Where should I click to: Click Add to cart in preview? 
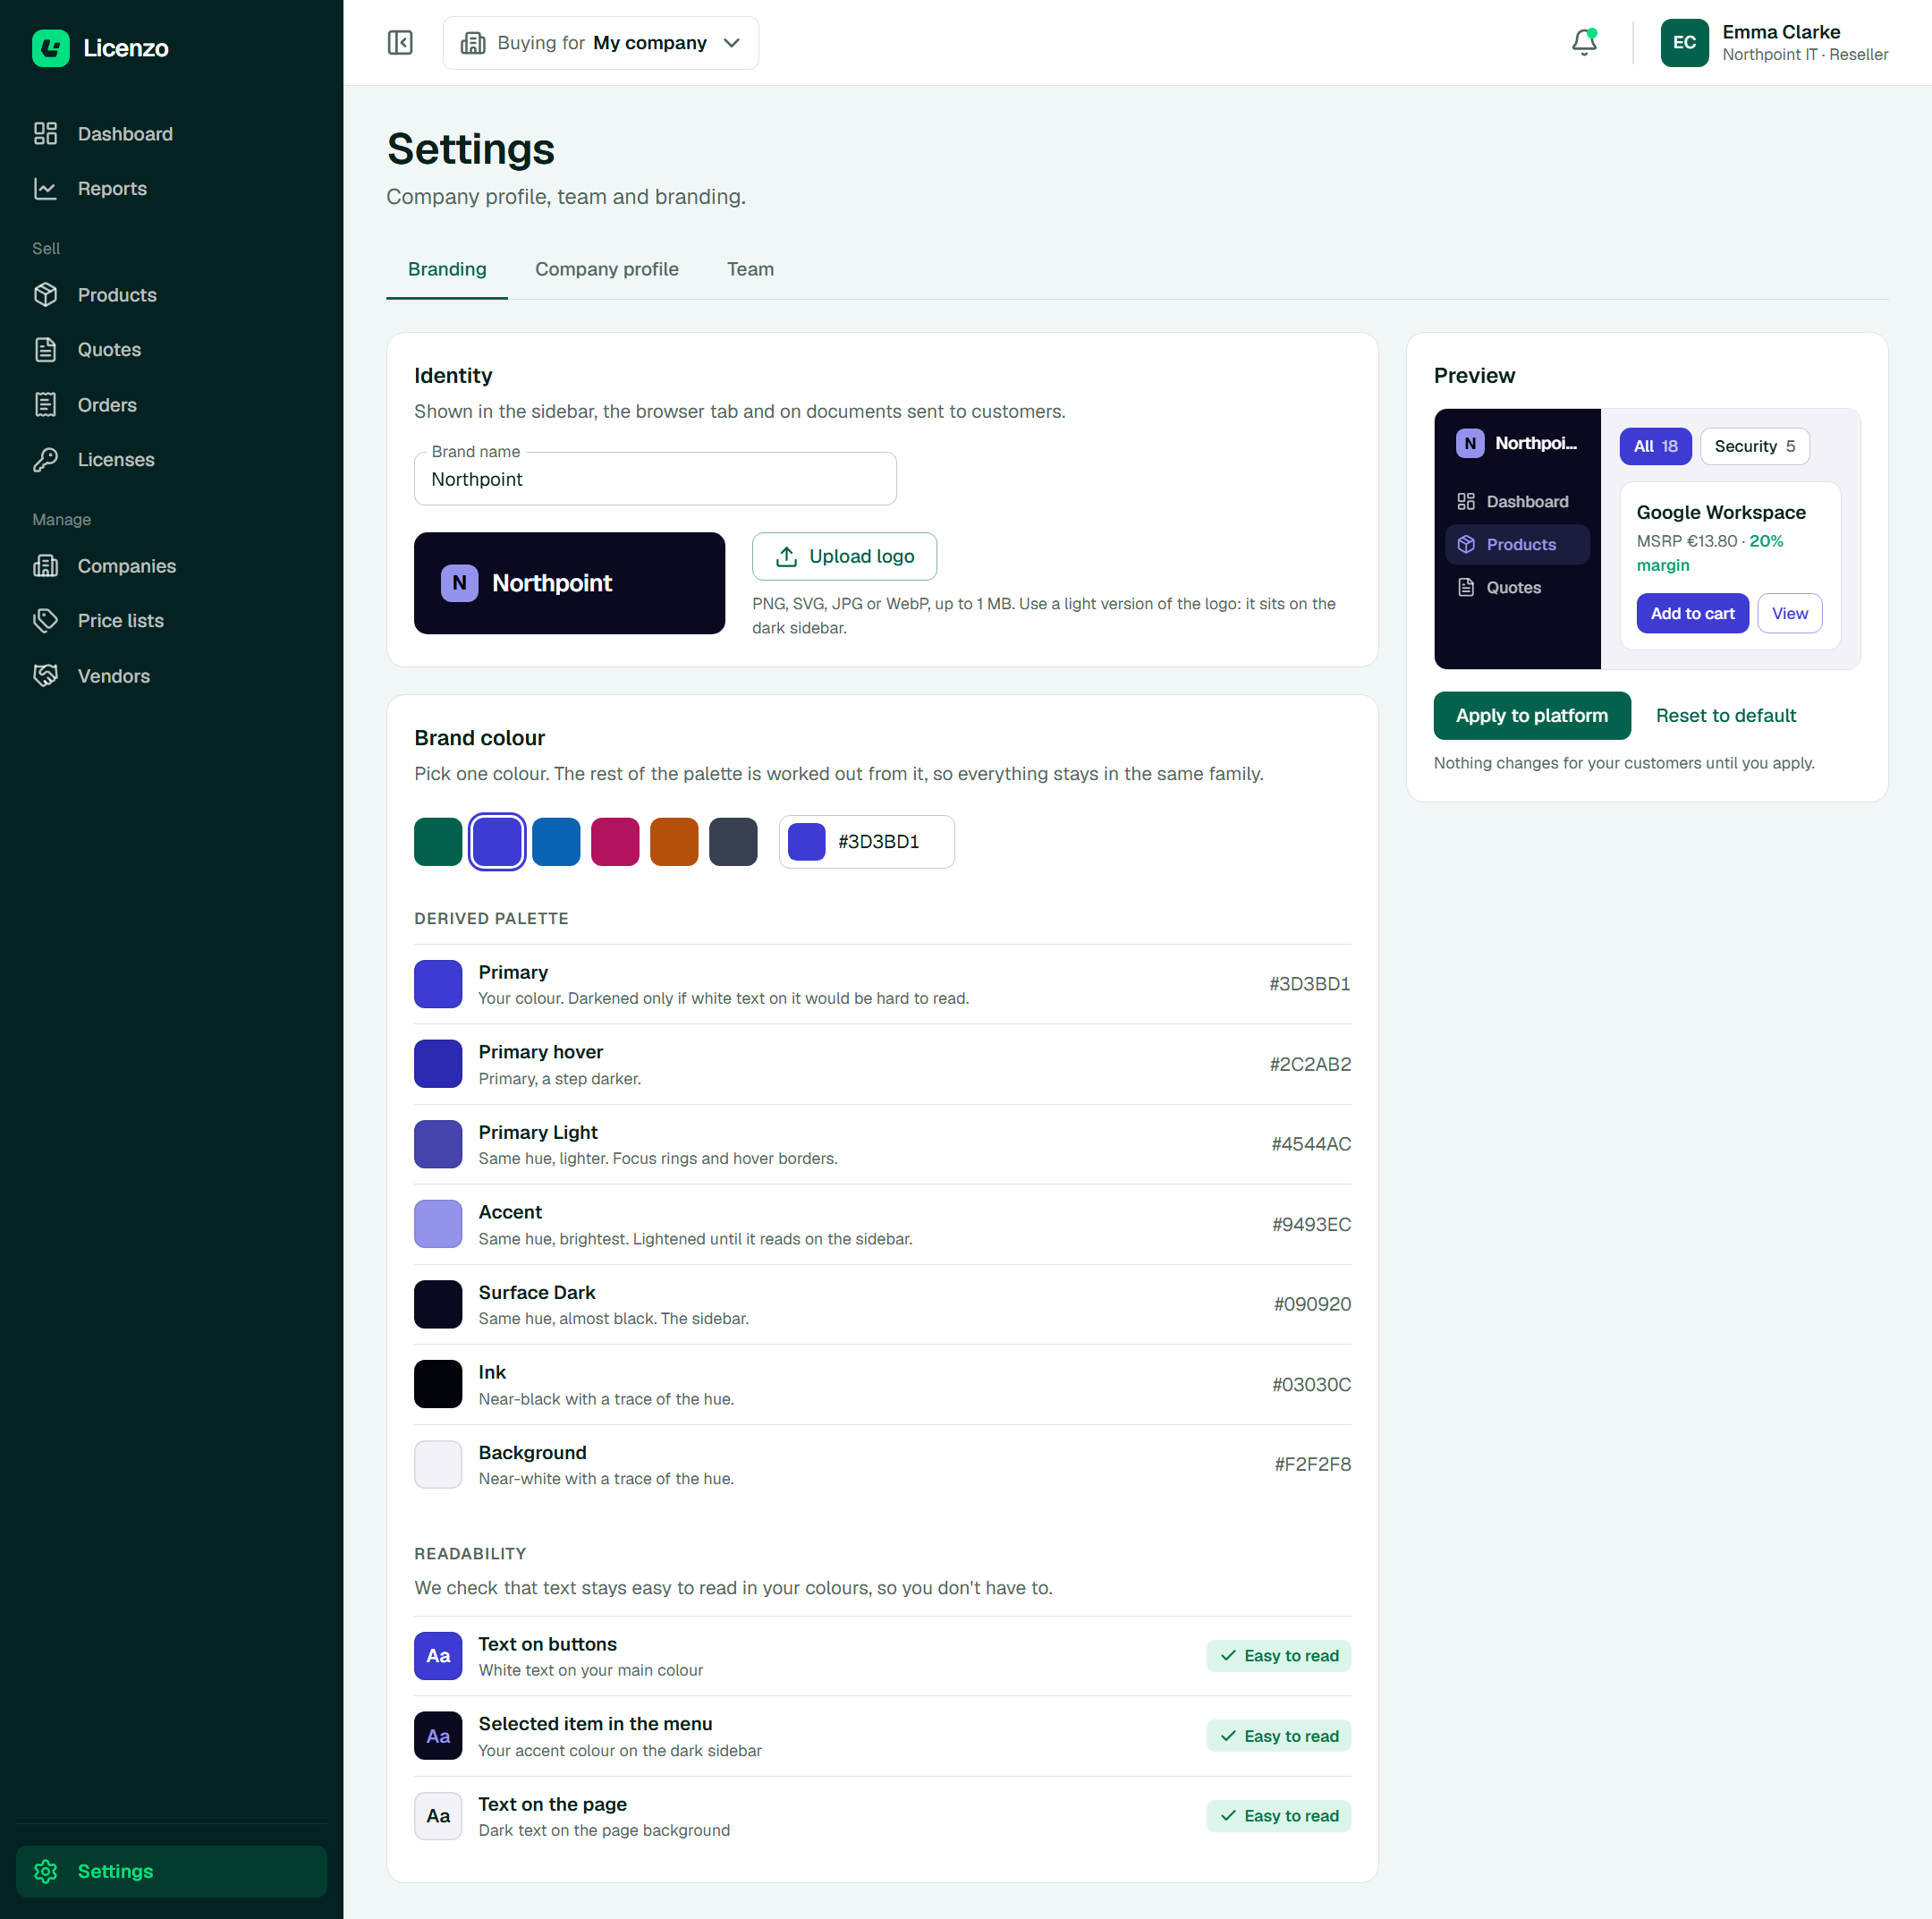click(1692, 613)
